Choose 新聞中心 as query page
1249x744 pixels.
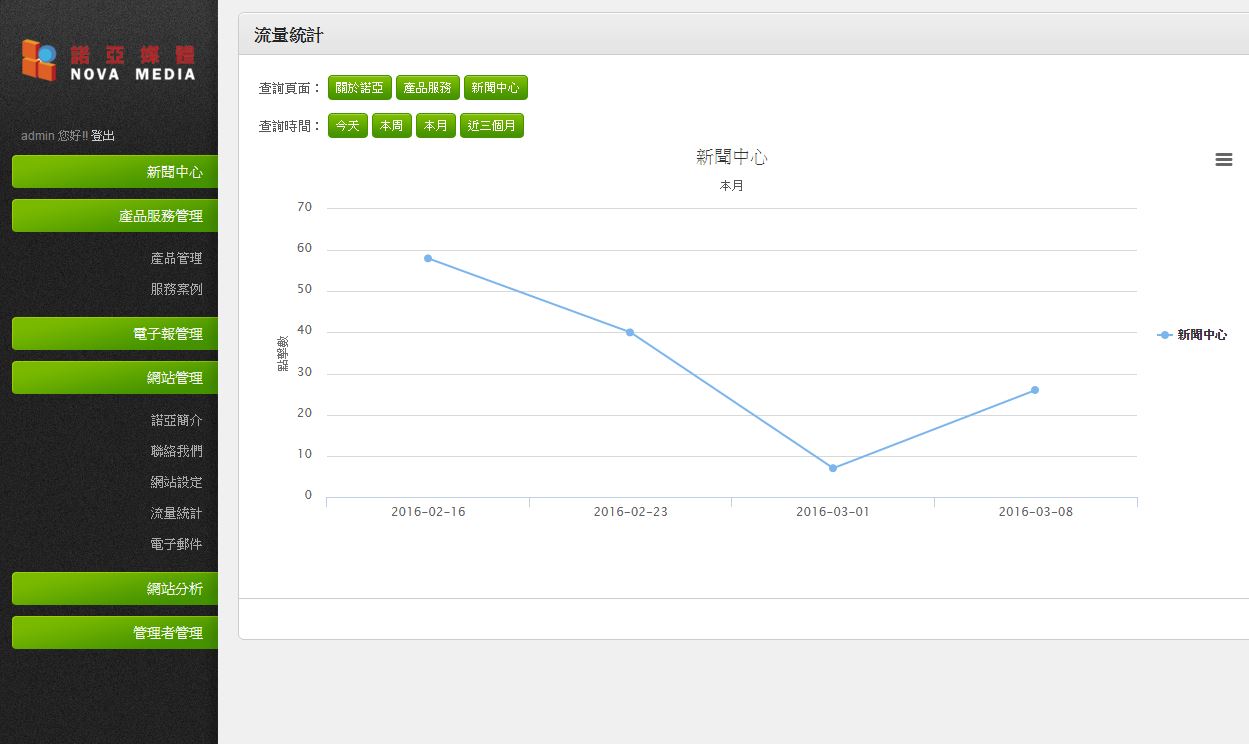tap(495, 88)
